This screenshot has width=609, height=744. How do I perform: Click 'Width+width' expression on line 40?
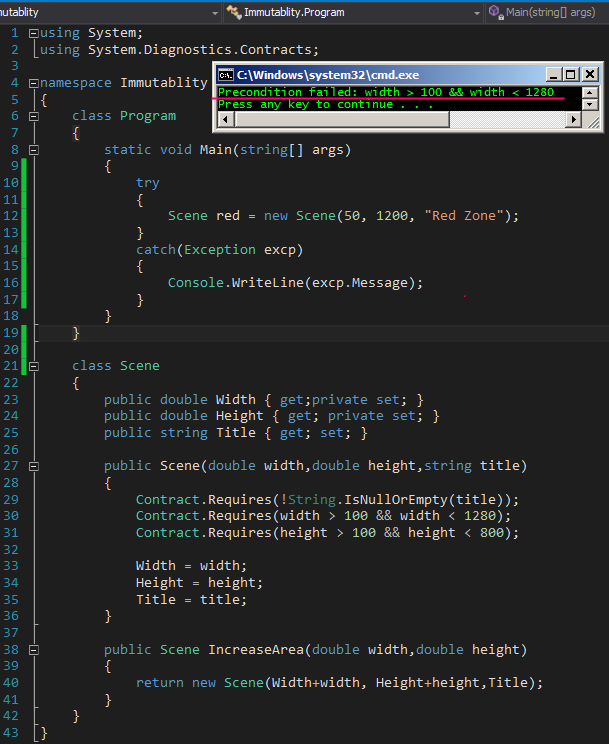(316, 683)
